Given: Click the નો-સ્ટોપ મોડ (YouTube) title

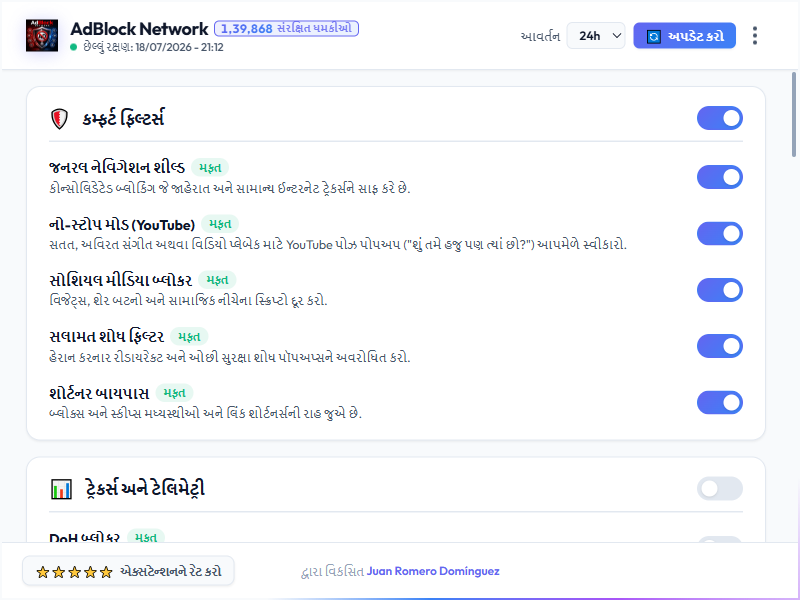Looking at the screenshot, I should pos(122,224).
